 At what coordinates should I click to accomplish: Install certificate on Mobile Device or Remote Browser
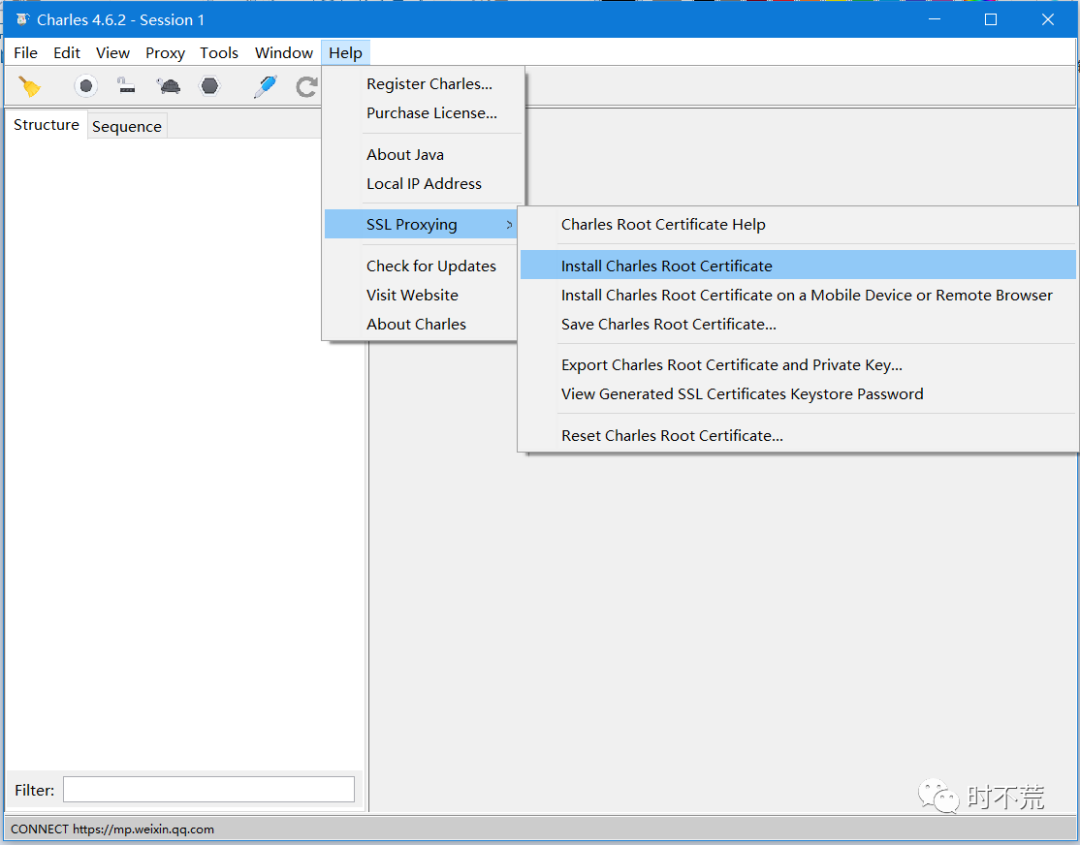[x=798, y=295]
